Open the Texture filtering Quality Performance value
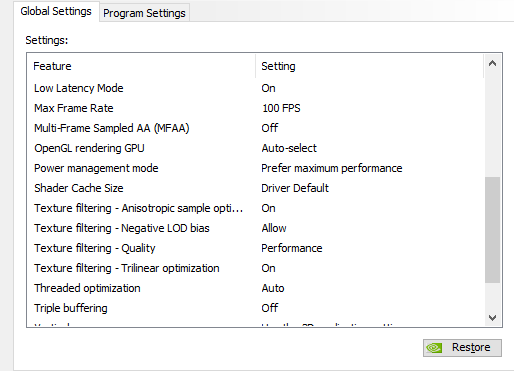 tap(292, 248)
